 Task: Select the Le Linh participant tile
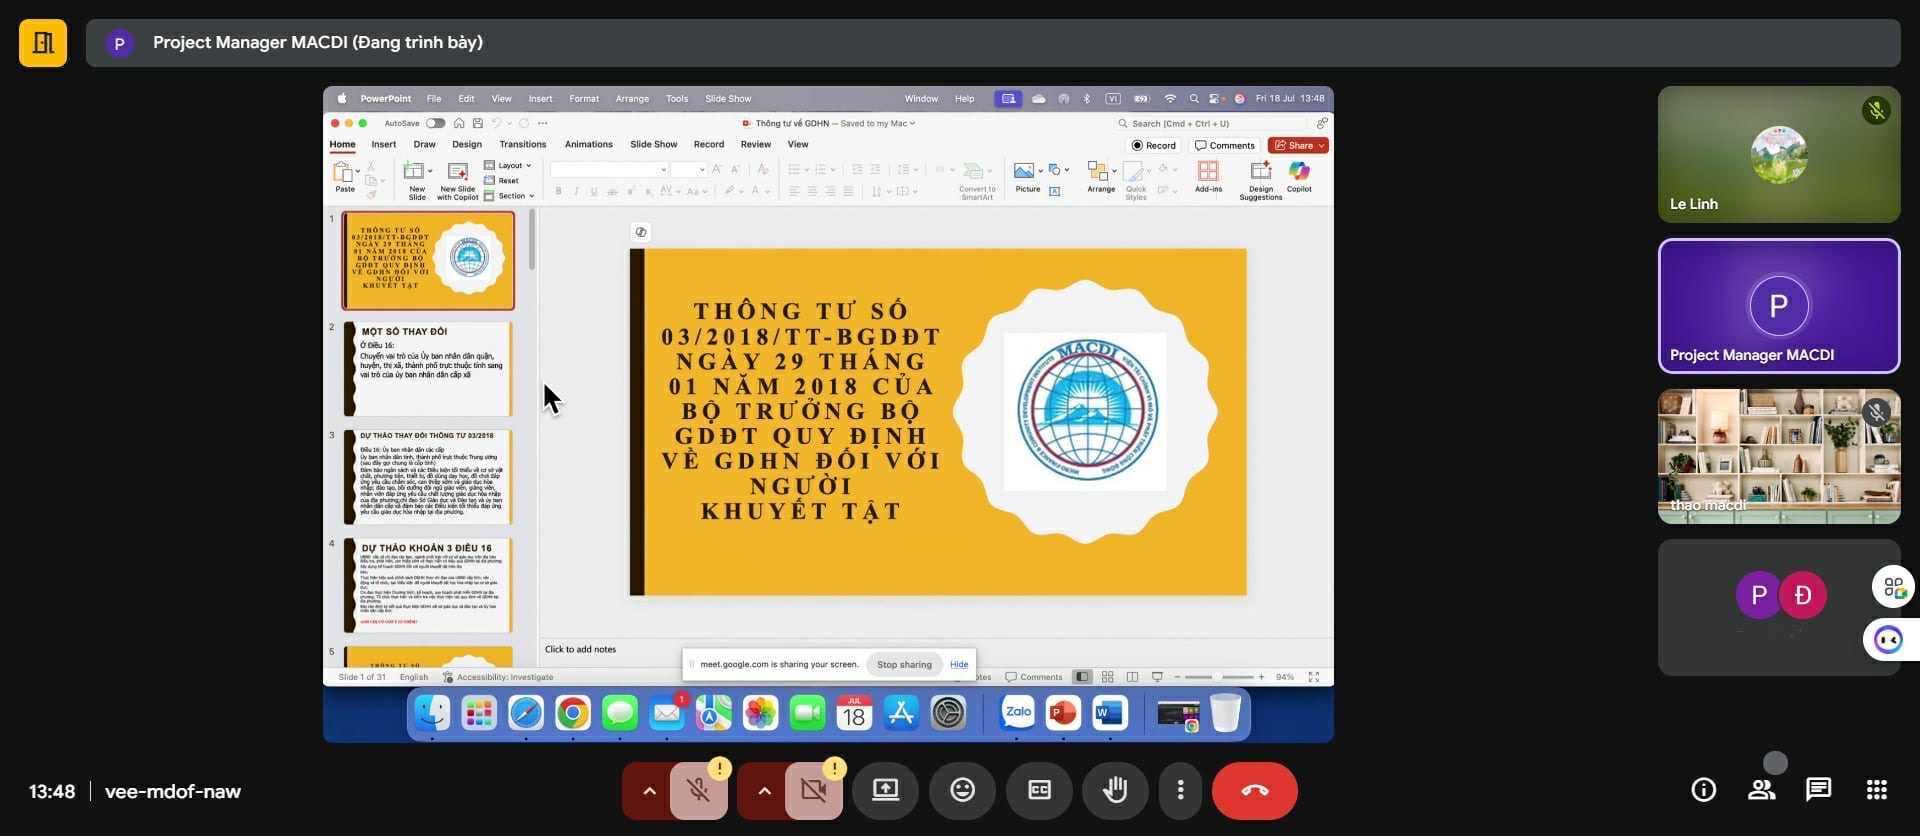(1778, 154)
